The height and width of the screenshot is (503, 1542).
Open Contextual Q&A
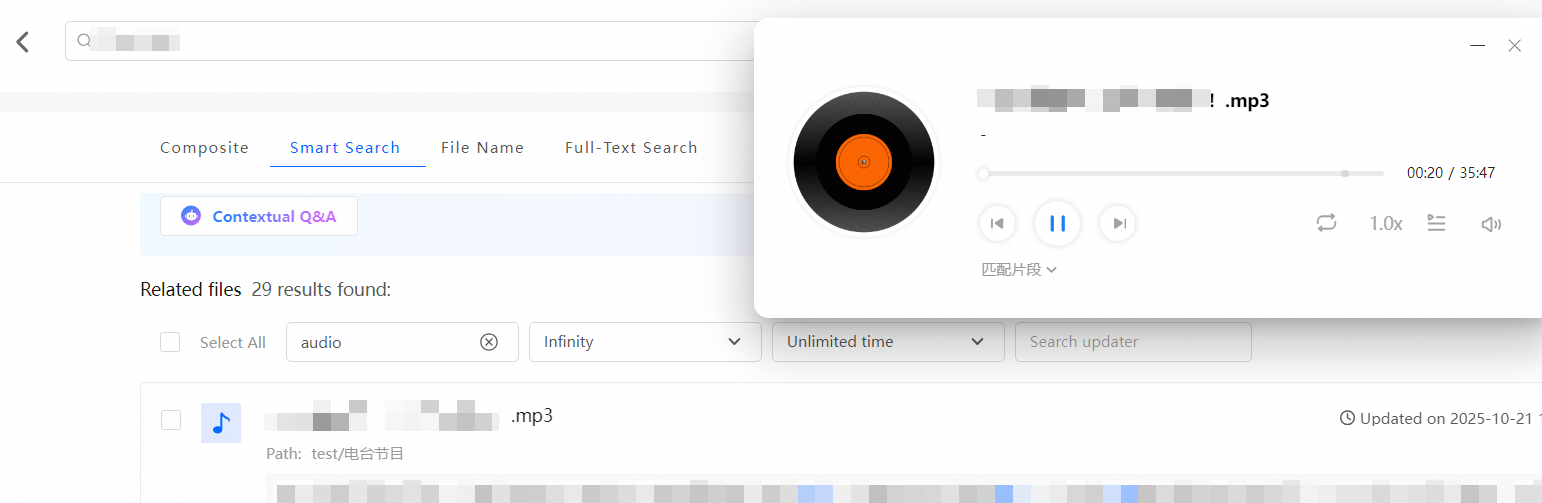[x=259, y=216]
